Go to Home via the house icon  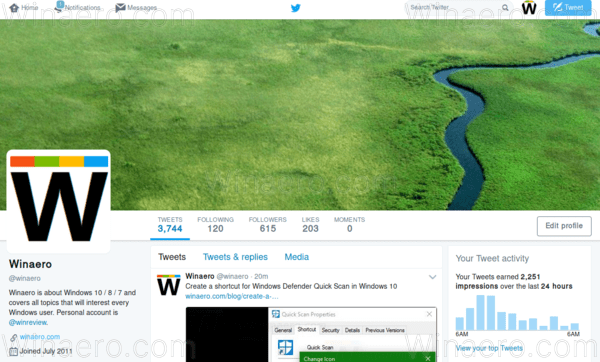click(x=14, y=8)
